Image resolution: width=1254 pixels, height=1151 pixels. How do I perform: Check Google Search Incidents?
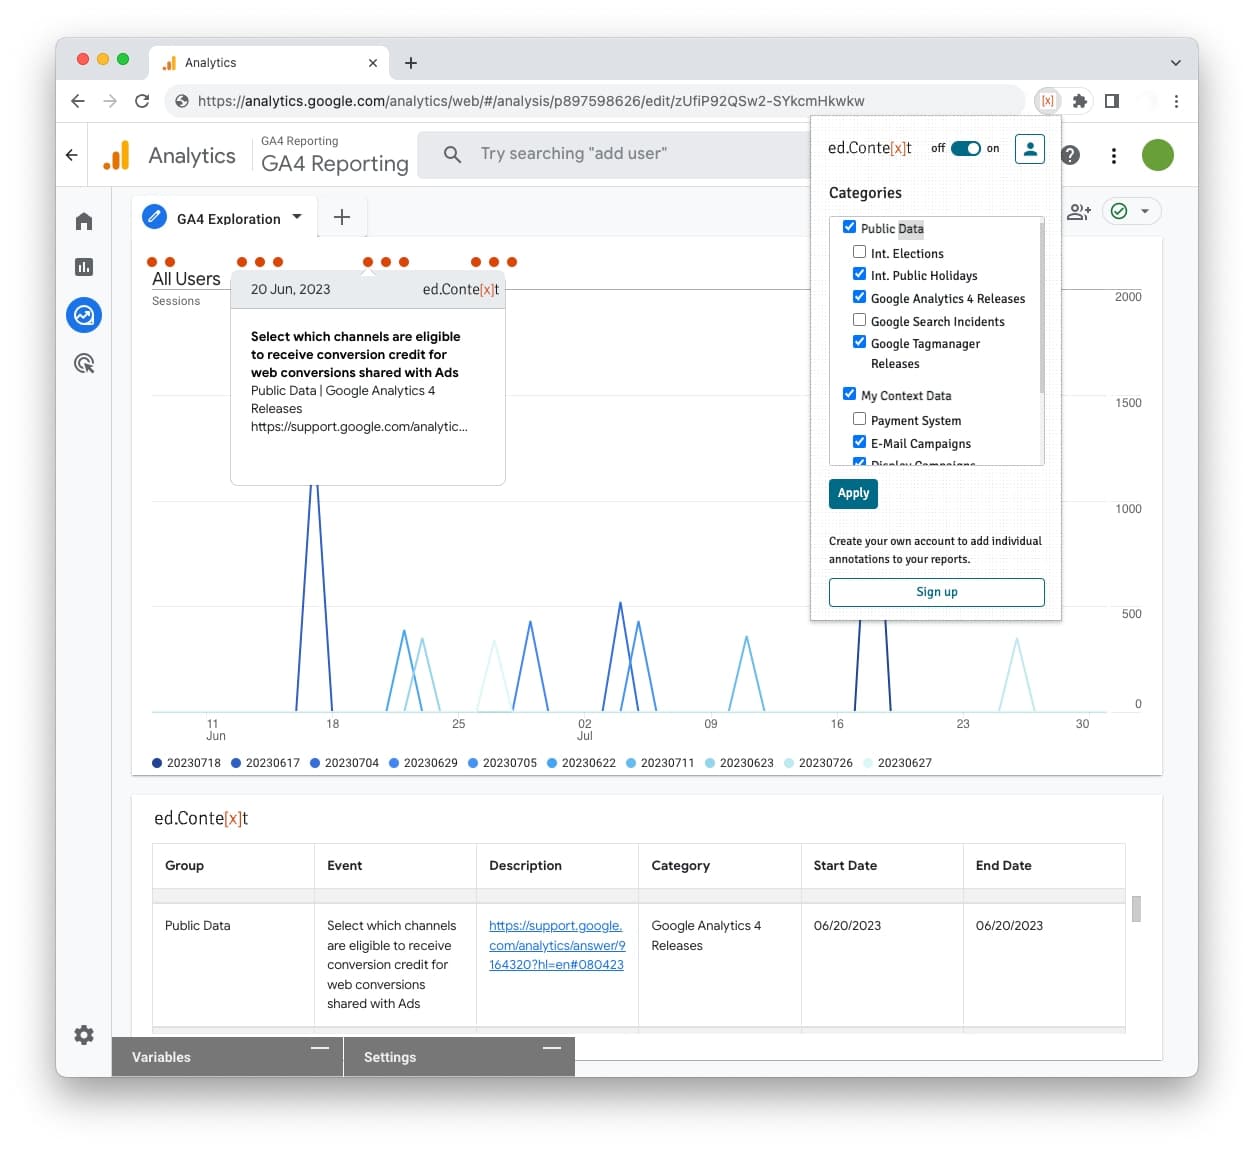[x=859, y=320]
